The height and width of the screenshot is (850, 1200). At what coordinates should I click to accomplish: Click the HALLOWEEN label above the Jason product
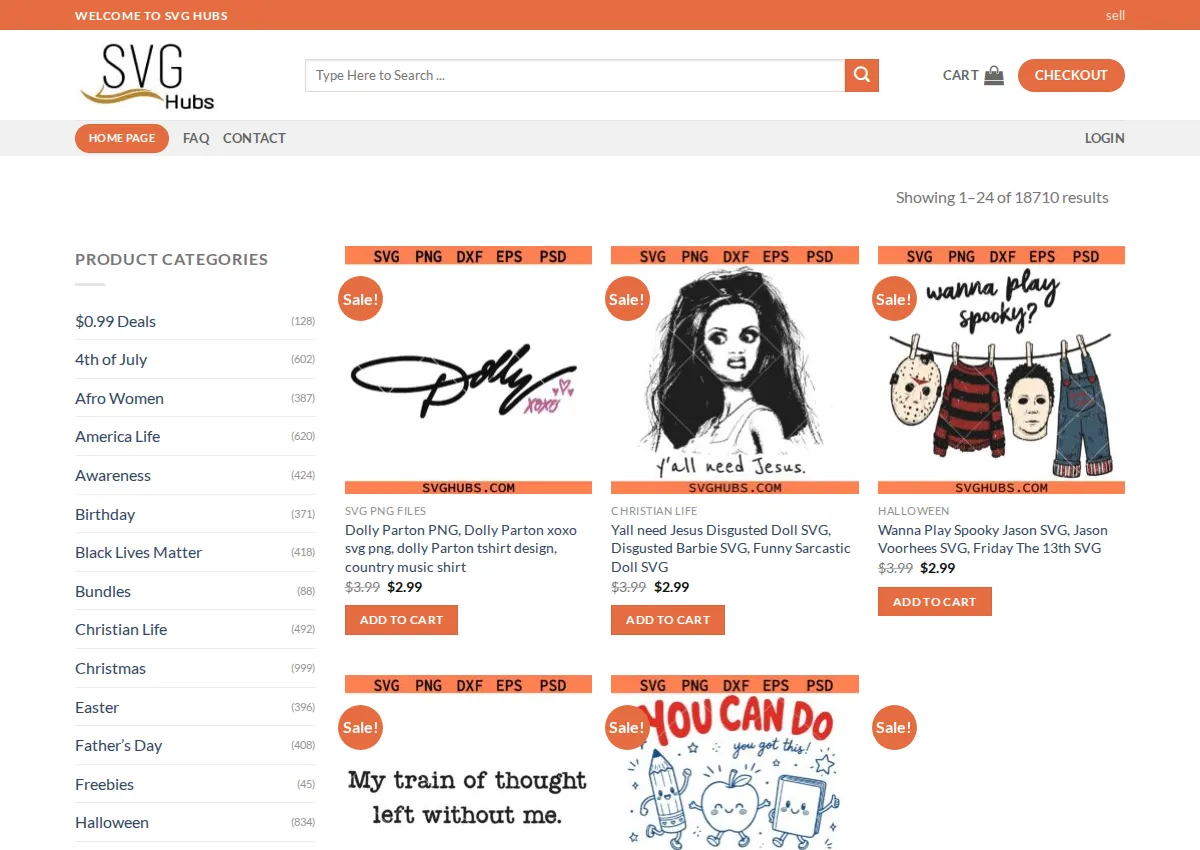914,511
